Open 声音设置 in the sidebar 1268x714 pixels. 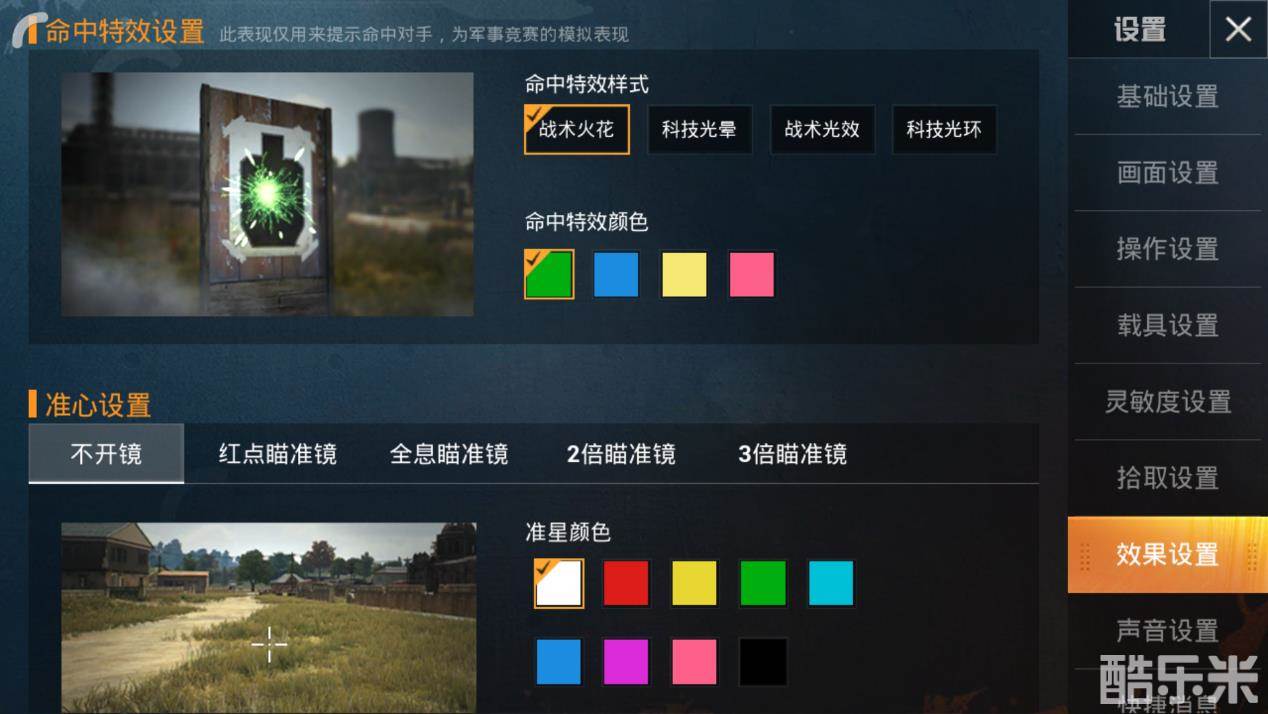point(1167,630)
